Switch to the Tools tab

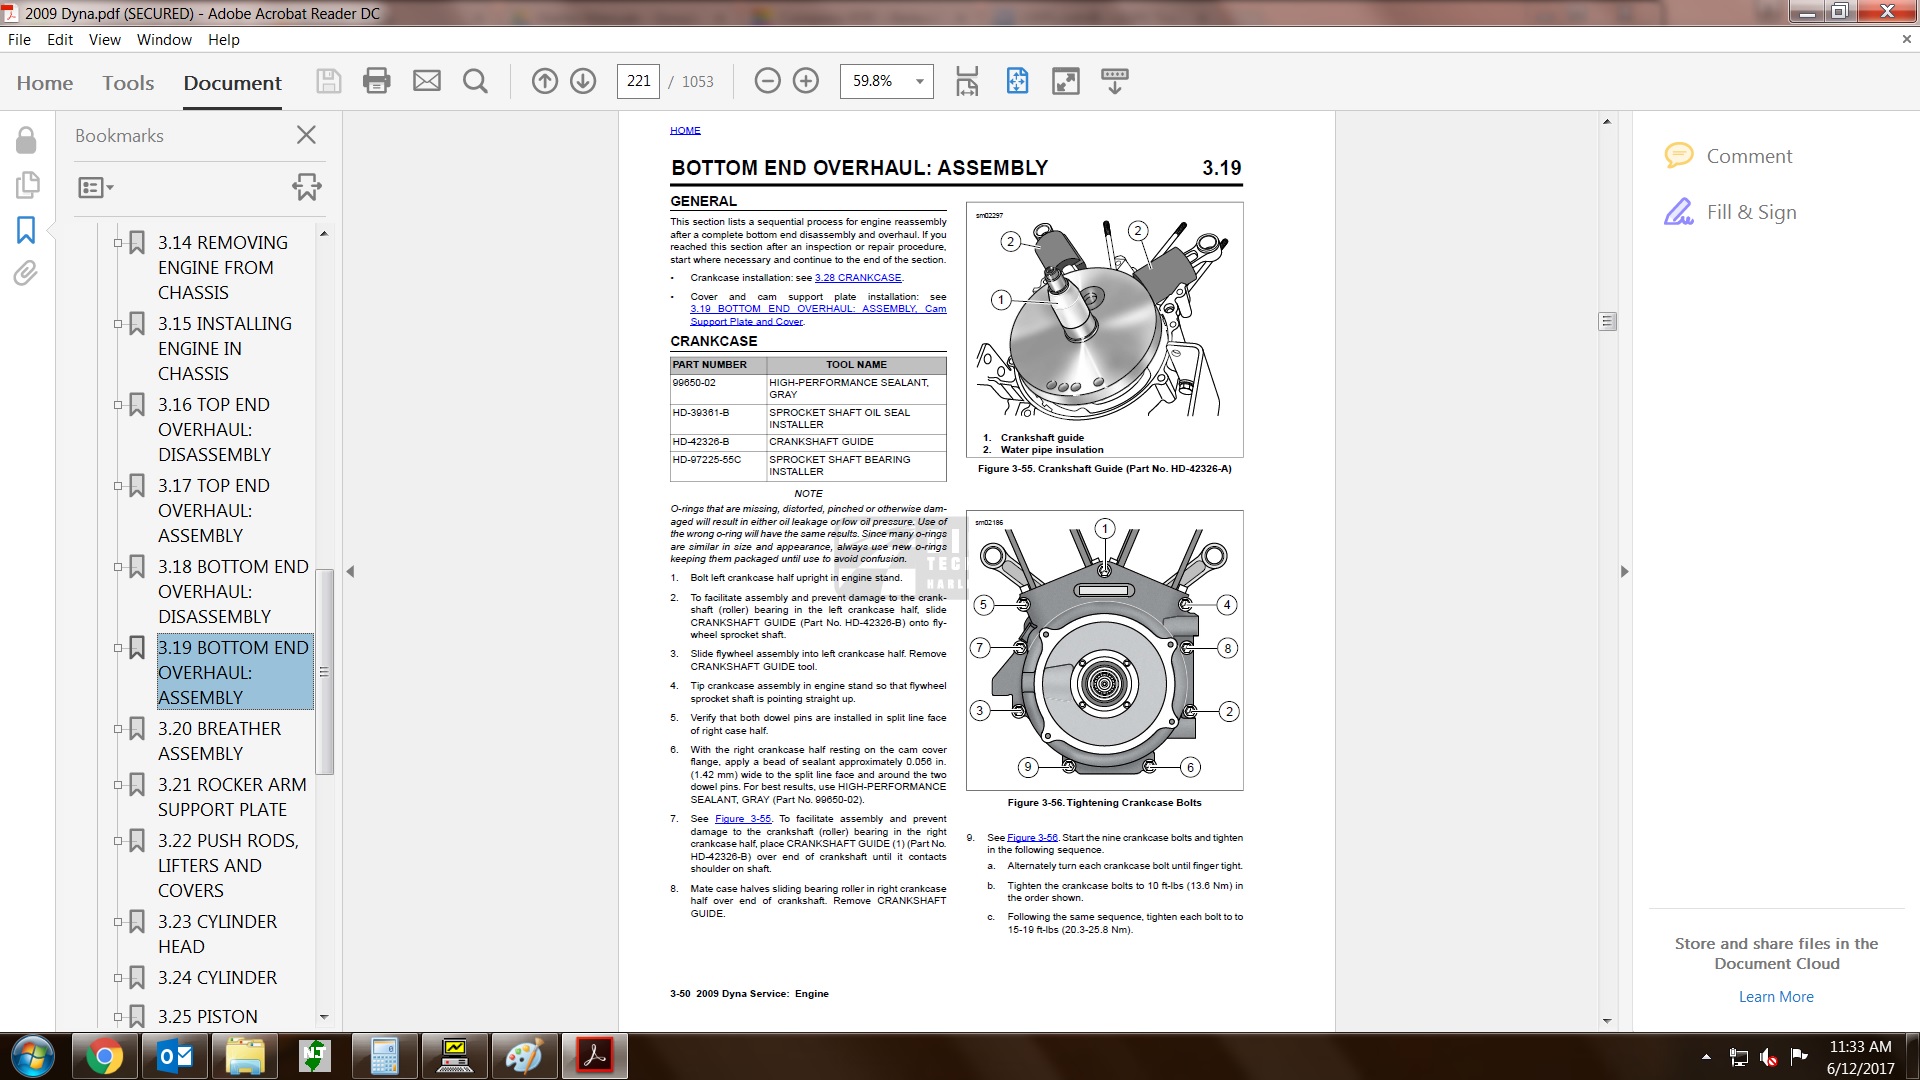tap(128, 83)
